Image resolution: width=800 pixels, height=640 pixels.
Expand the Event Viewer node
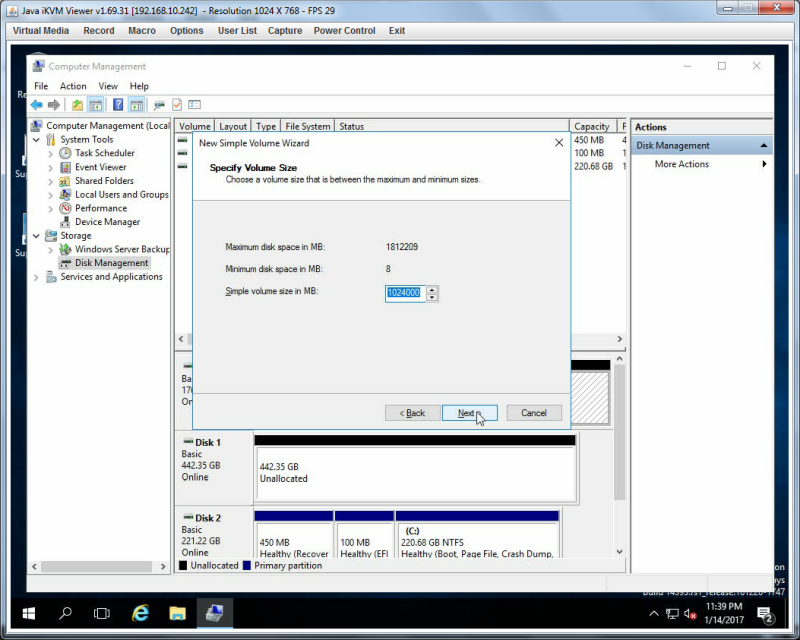point(50,167)
